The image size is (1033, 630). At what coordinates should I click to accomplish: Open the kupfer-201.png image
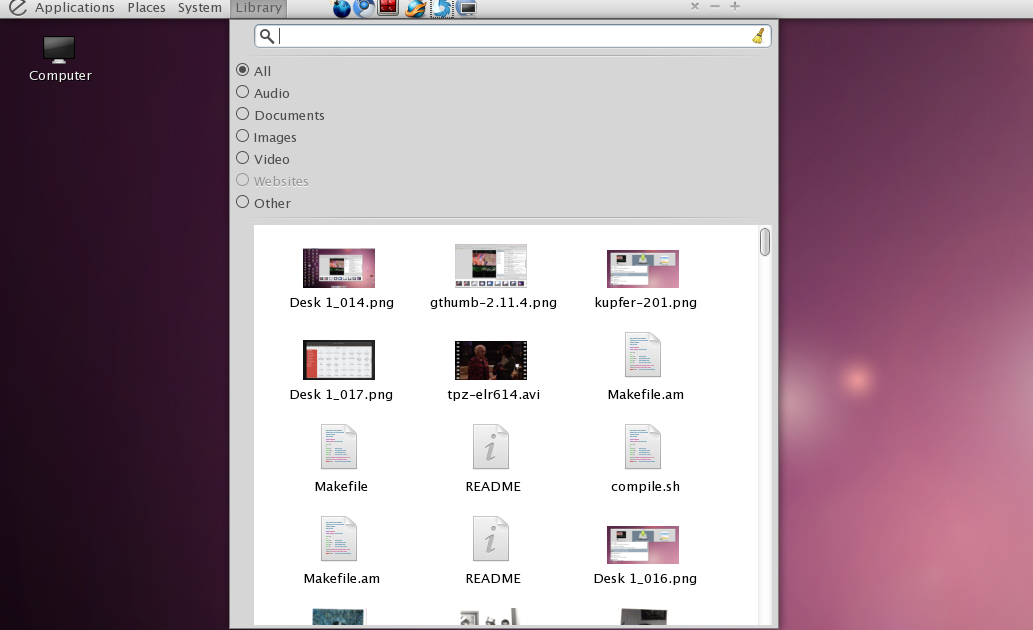coord(642,268)
